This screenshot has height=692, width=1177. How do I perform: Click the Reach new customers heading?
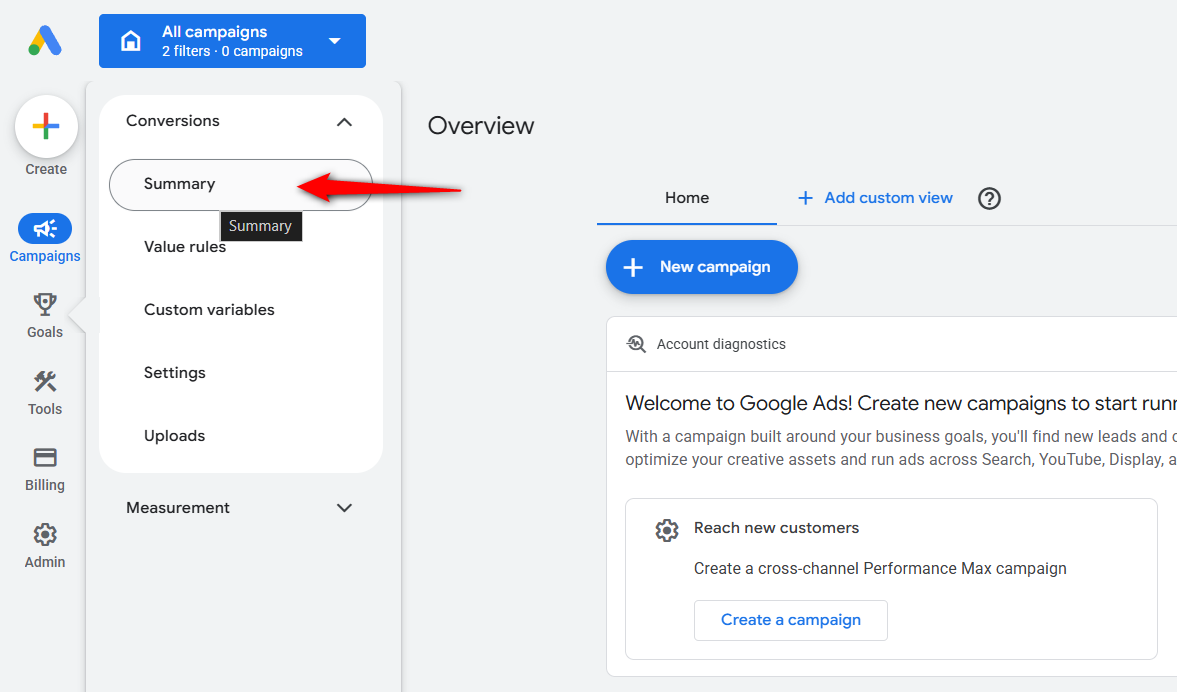point(776,528)
